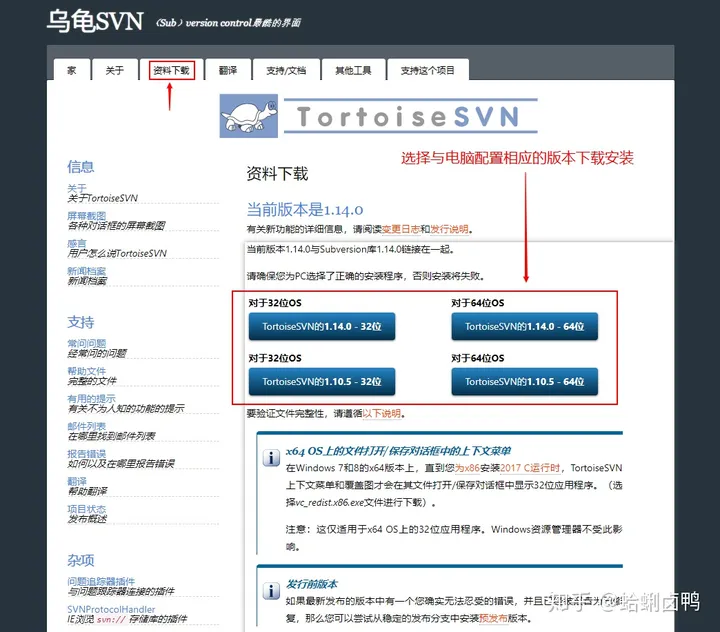Click the 信息 sidebar heading

81,166
